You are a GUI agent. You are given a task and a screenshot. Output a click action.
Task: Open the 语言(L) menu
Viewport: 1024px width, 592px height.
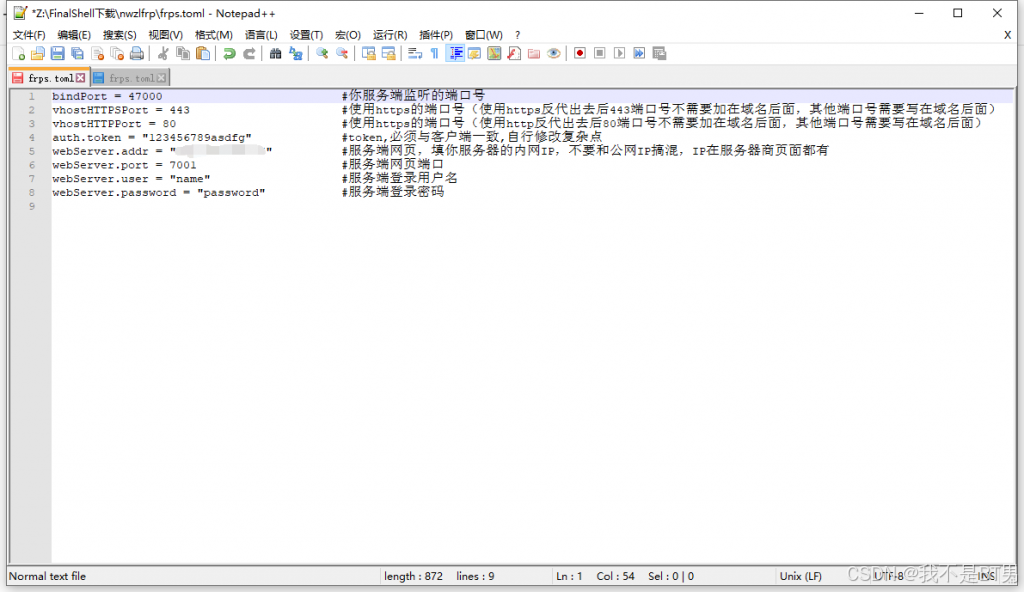tap(261, 35)
